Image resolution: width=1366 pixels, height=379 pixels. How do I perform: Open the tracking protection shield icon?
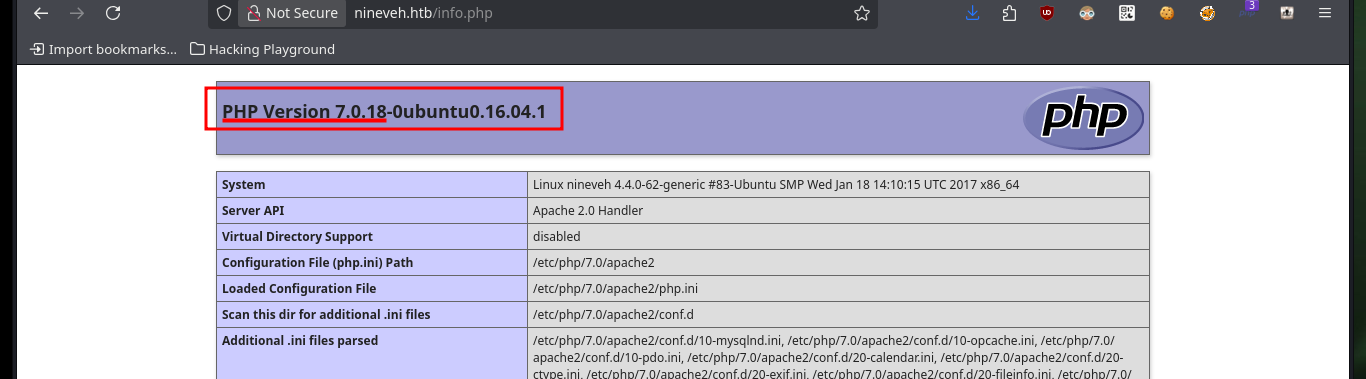coord(225,14)
